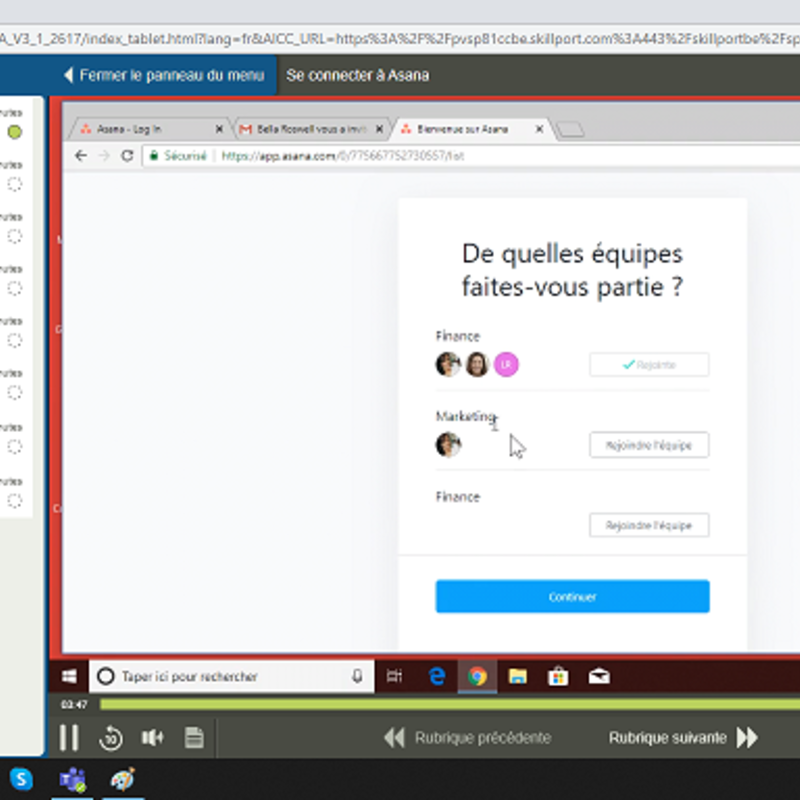800x800 pixels.
Task: Rewind the video 10 seconds
Action: pos(111,738)
